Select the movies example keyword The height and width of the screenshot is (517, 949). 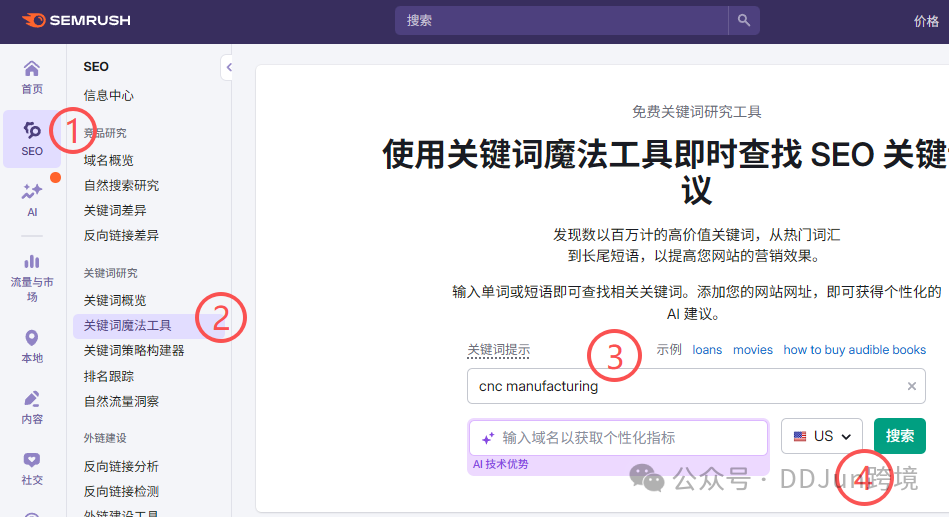click(x=753, y=350)
